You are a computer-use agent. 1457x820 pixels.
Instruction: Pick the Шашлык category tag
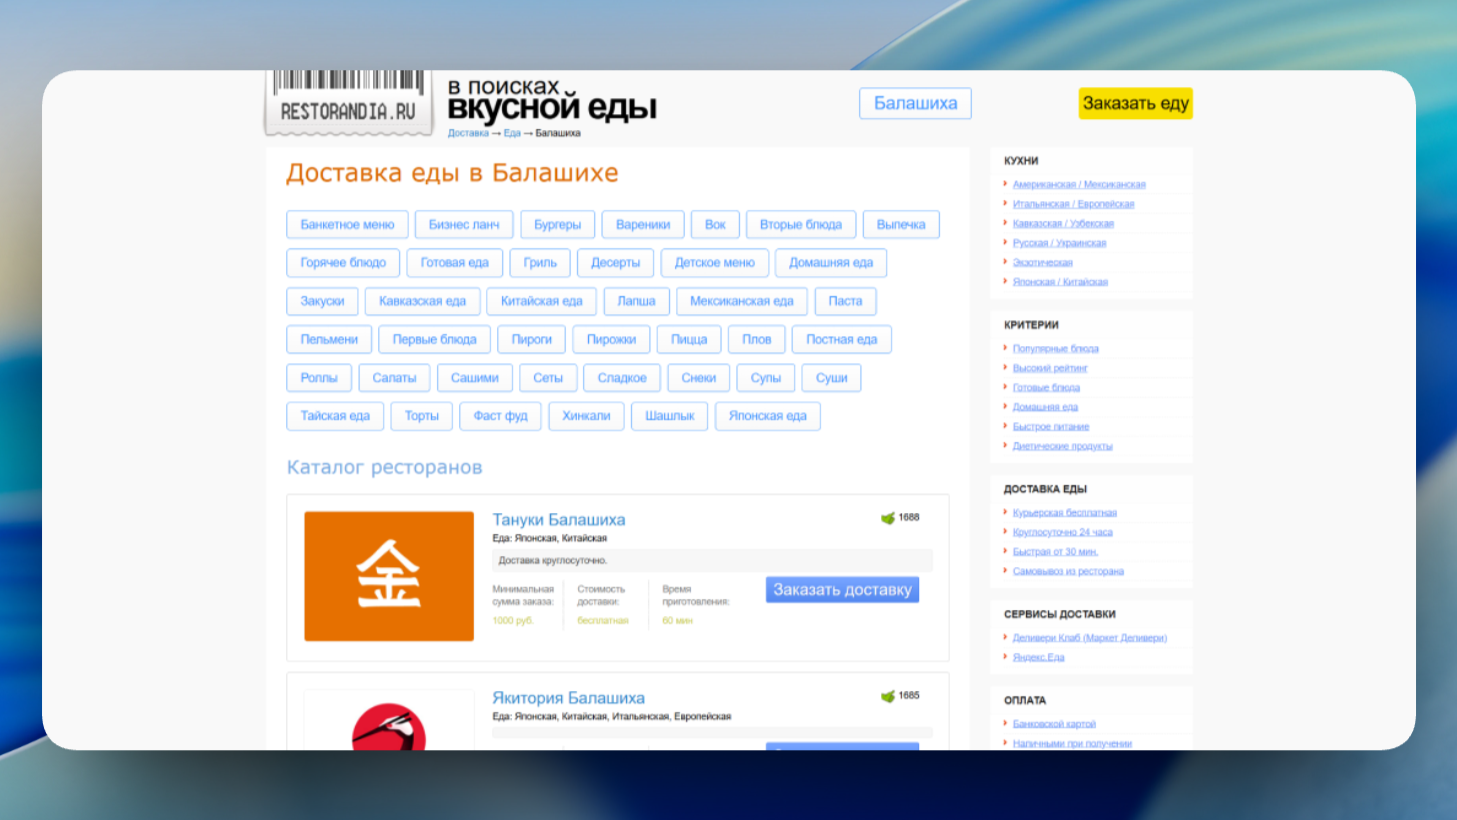[669, 416]
